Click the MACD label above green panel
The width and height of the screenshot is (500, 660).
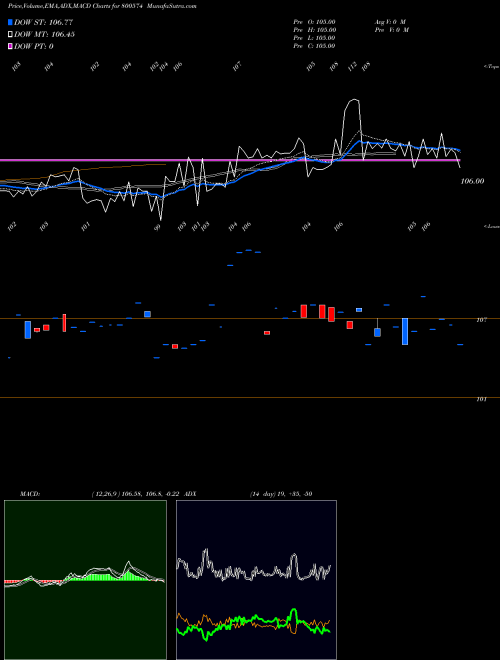[30, 494]
